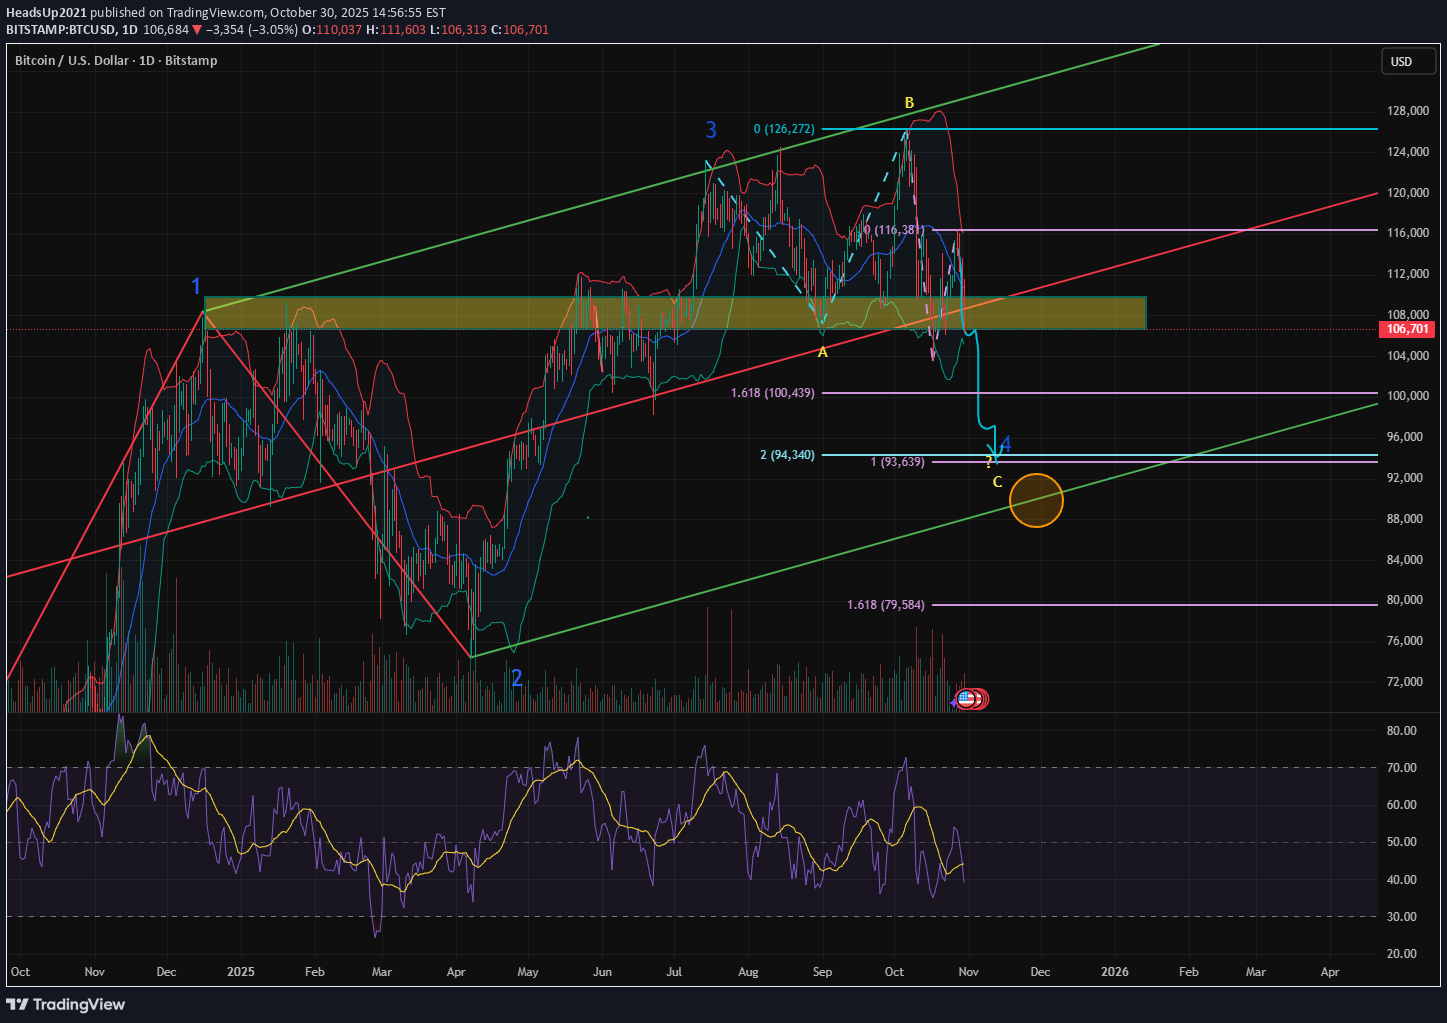Select the blue wave 1 label

coord(197,288)
